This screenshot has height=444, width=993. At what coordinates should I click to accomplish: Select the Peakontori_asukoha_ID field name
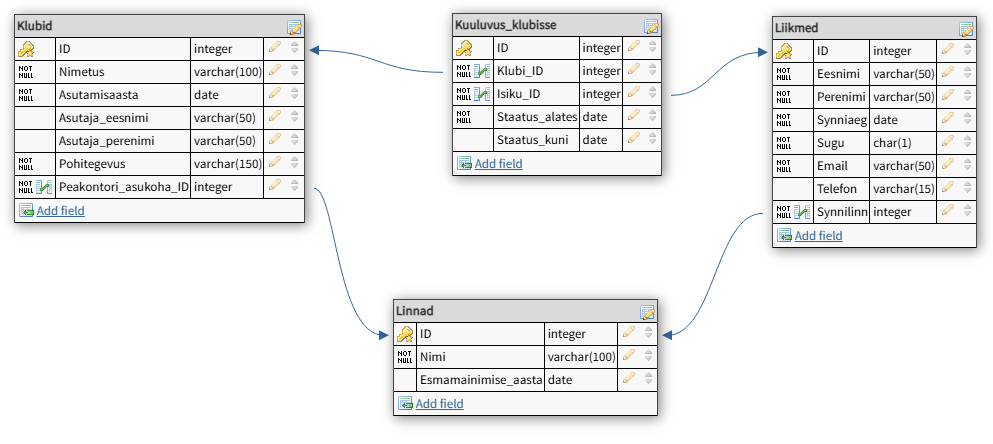click(124, 187)
